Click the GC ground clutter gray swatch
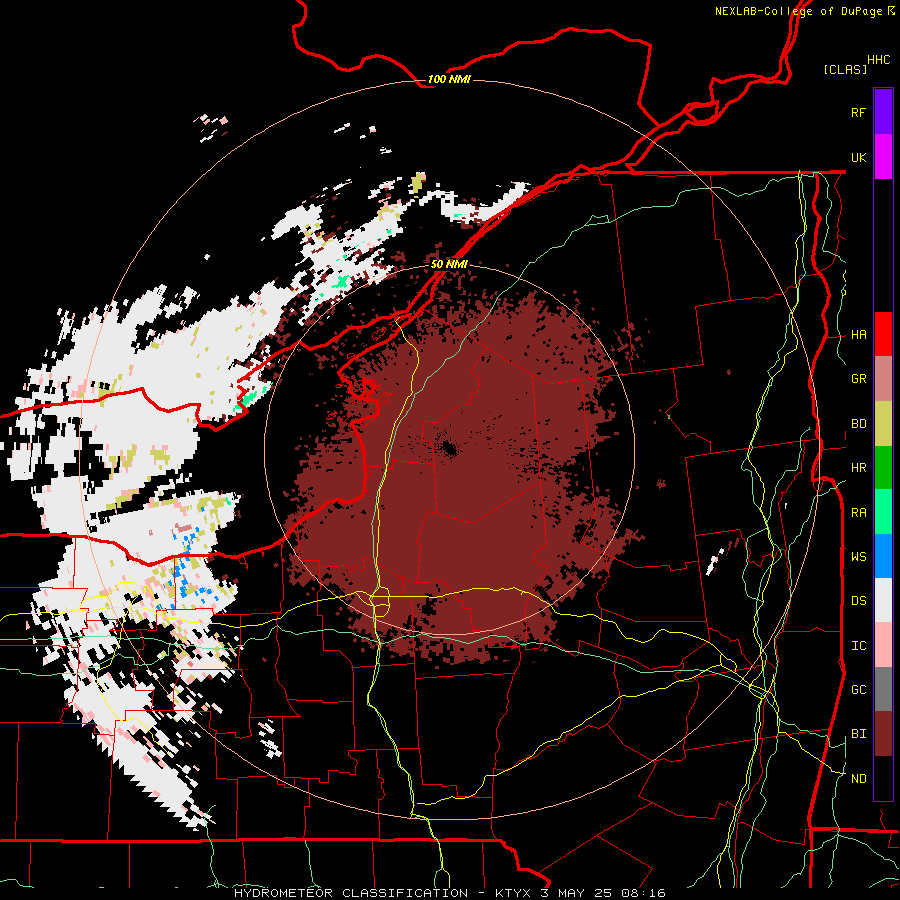Image resolution: width=900 pixels, height=900 pixels. [x=883, y=689]
